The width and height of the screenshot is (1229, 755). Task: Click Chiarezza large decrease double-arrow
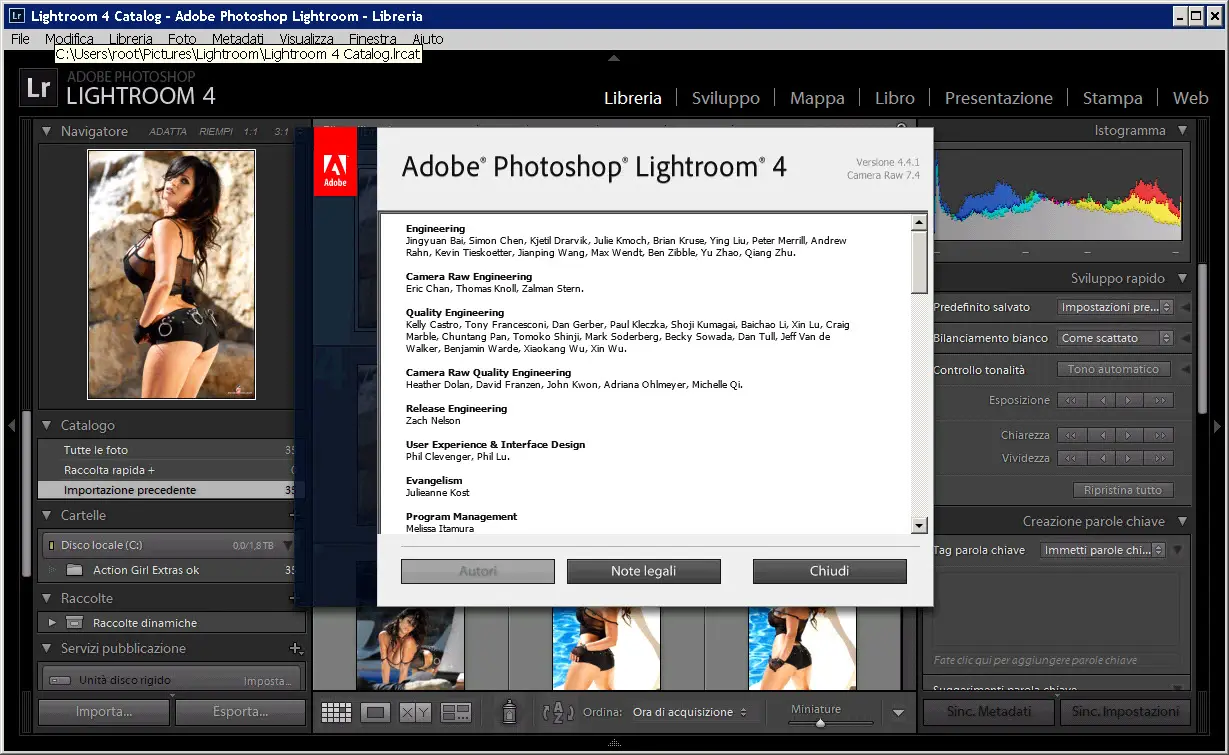pyautogui.click(x=1072, y=435)
